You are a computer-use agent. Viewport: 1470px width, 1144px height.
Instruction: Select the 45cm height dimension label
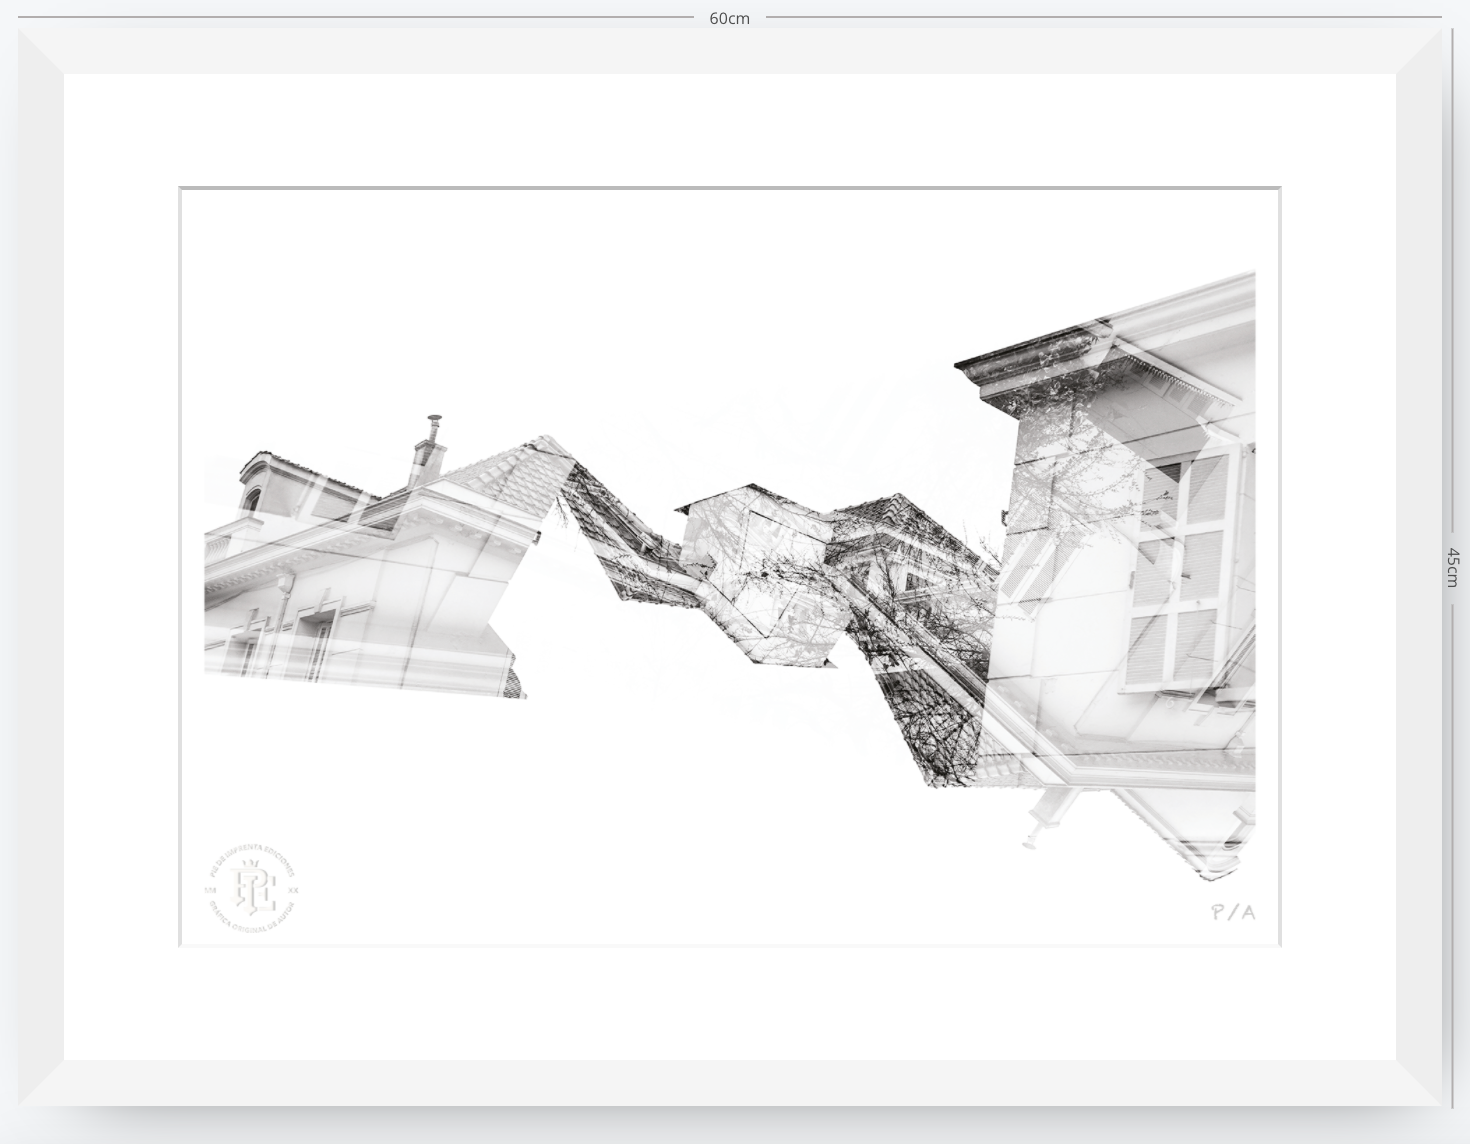[x=1453, y=566]
